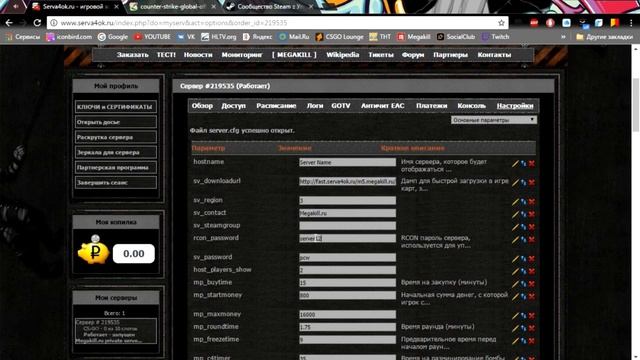The image size is (640, 360).
Task: Open the Партнерская программа button
Action: (x=116, y=167)
